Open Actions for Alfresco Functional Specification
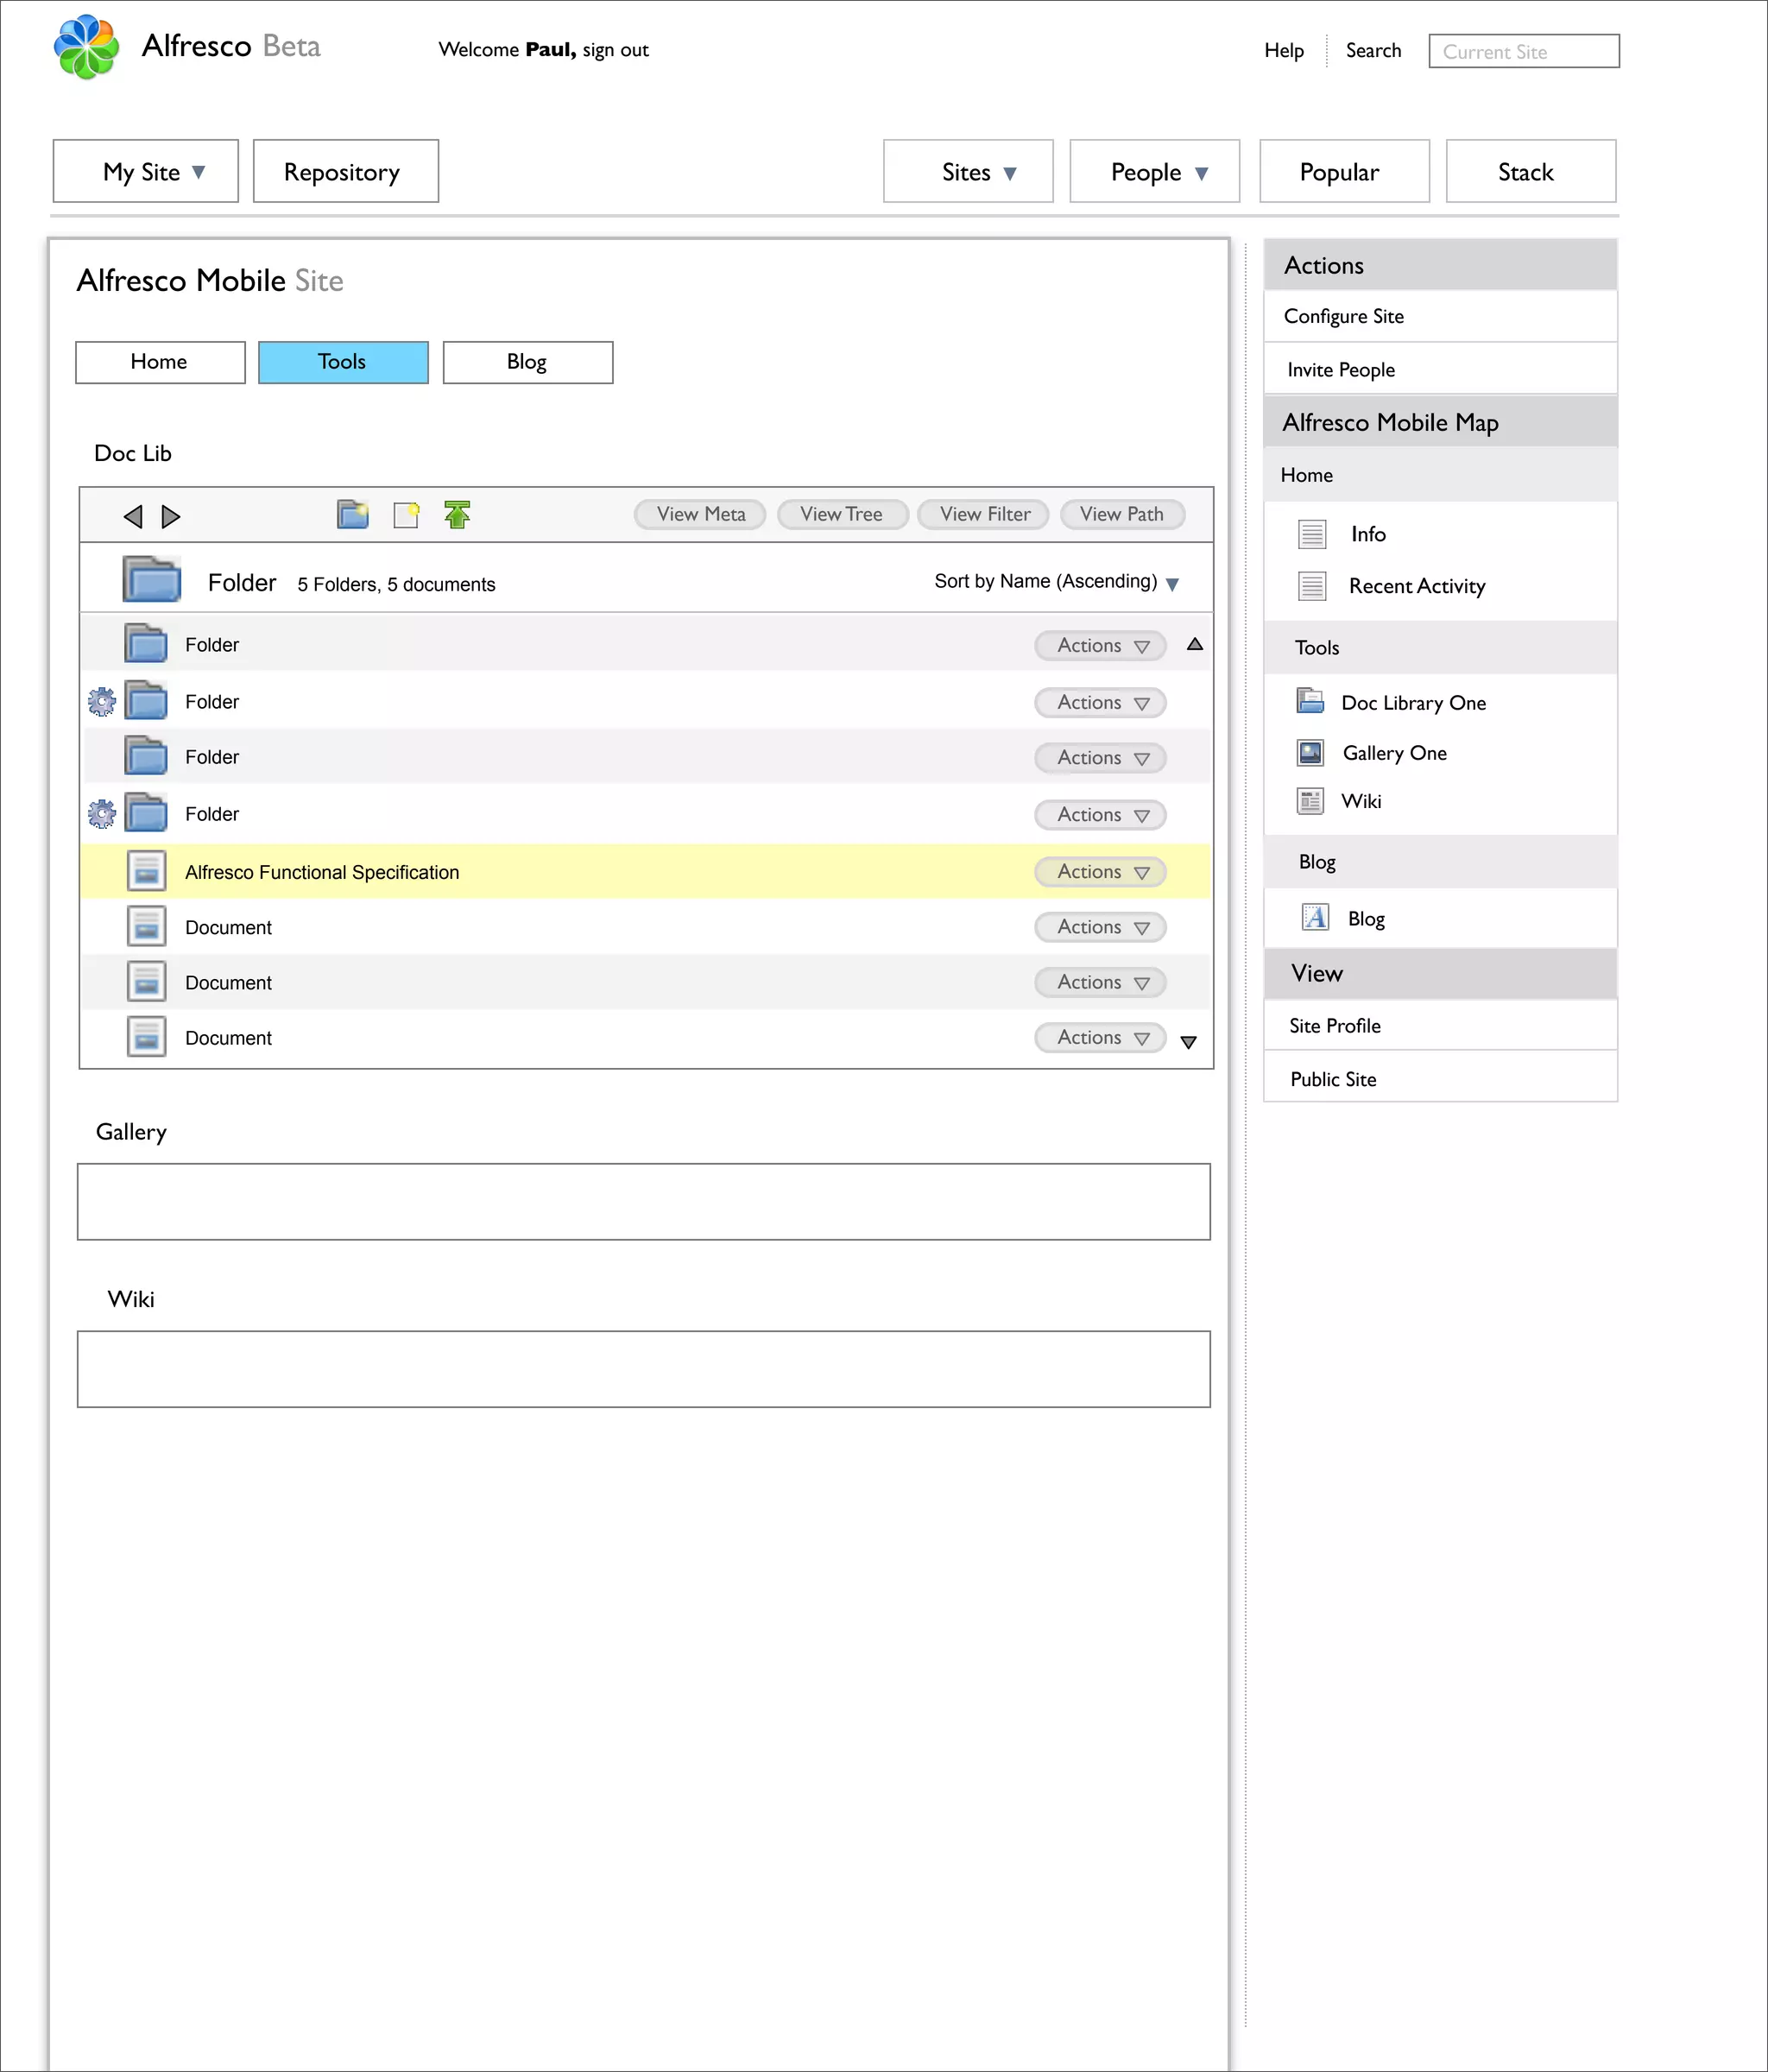Viewport: 1768px width, 2072px height. pyautogui.click(x=1100, y=872)
